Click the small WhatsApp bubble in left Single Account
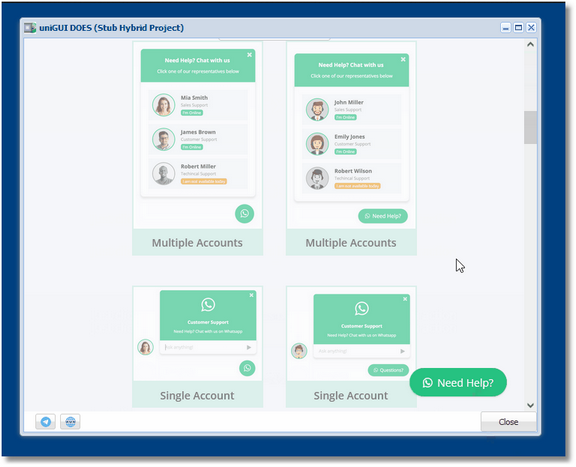 (247, 368)
